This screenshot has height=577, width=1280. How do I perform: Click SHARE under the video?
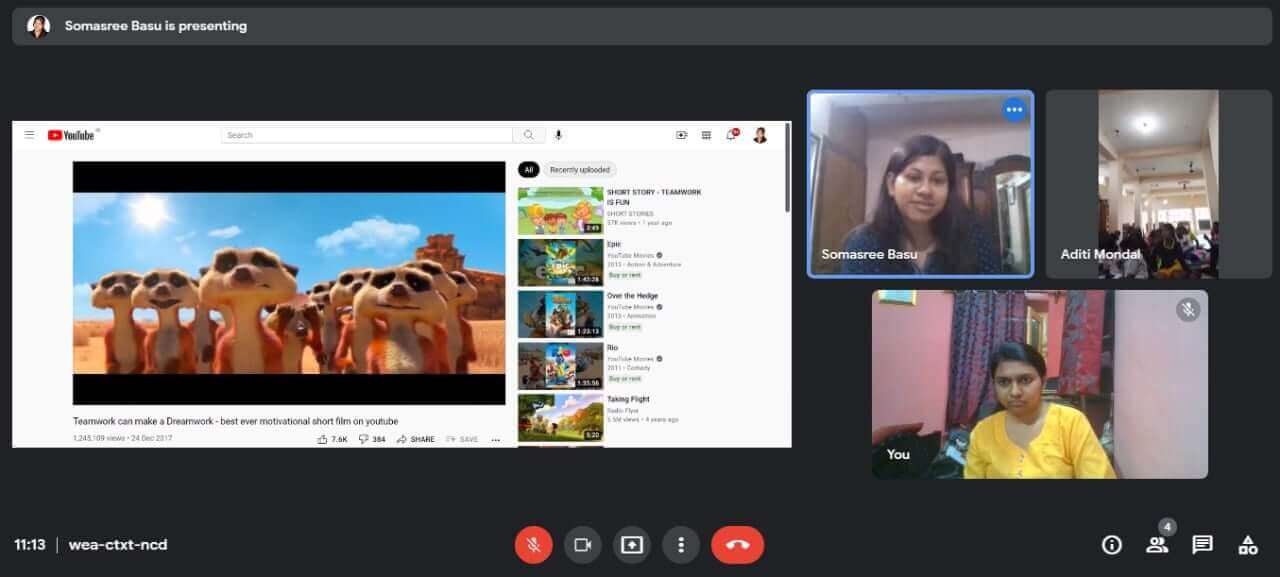pos(415,439)
